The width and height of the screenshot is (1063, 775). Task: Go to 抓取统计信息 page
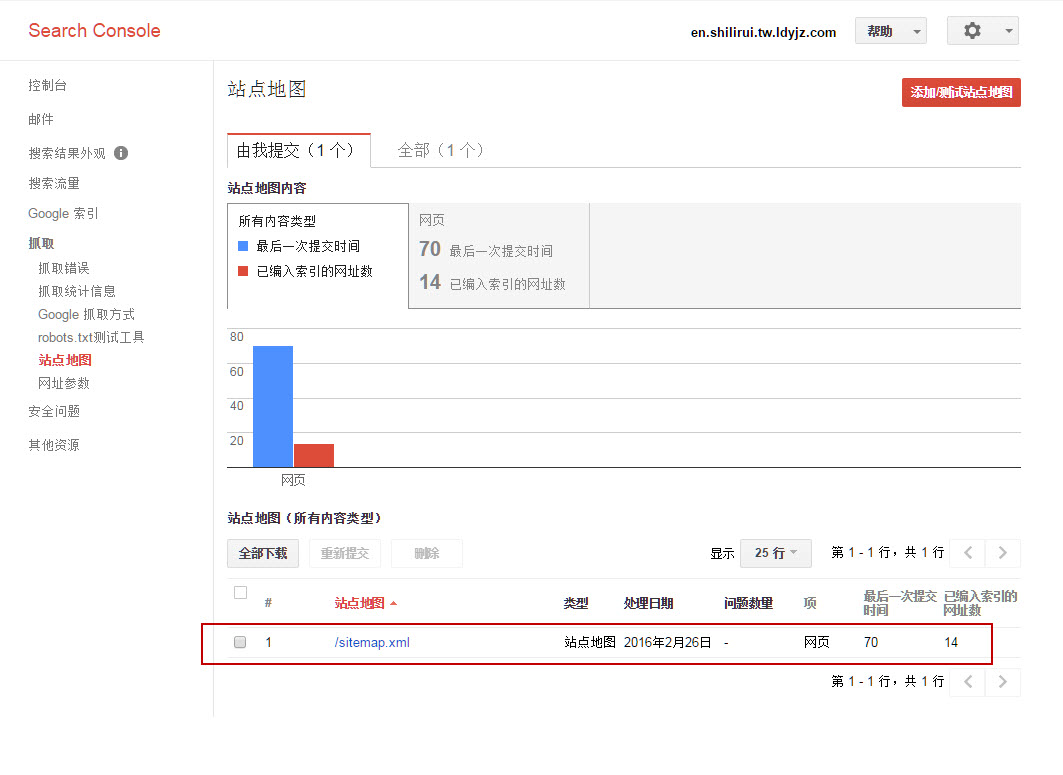coord(80,290)
